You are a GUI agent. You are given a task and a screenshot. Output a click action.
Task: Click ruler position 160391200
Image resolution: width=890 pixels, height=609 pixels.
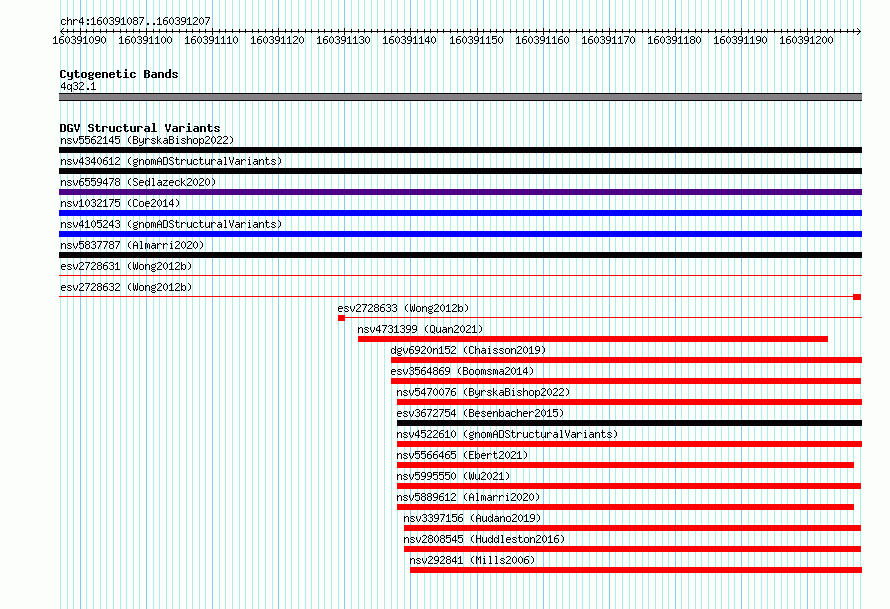coord(806,40)
